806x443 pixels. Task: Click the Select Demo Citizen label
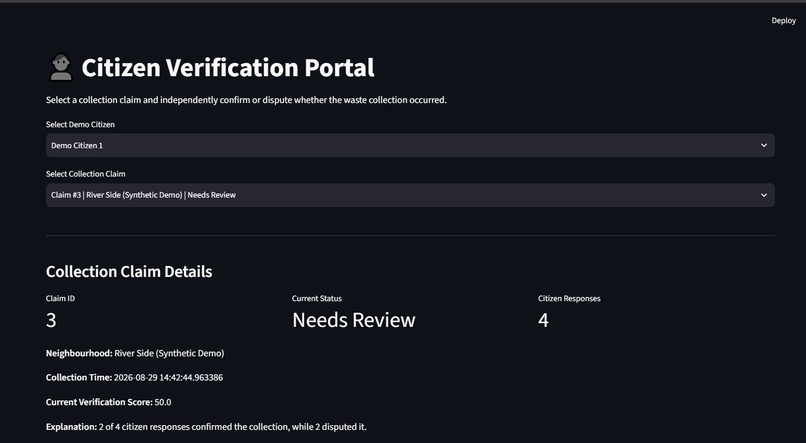[x=80, y=124]
